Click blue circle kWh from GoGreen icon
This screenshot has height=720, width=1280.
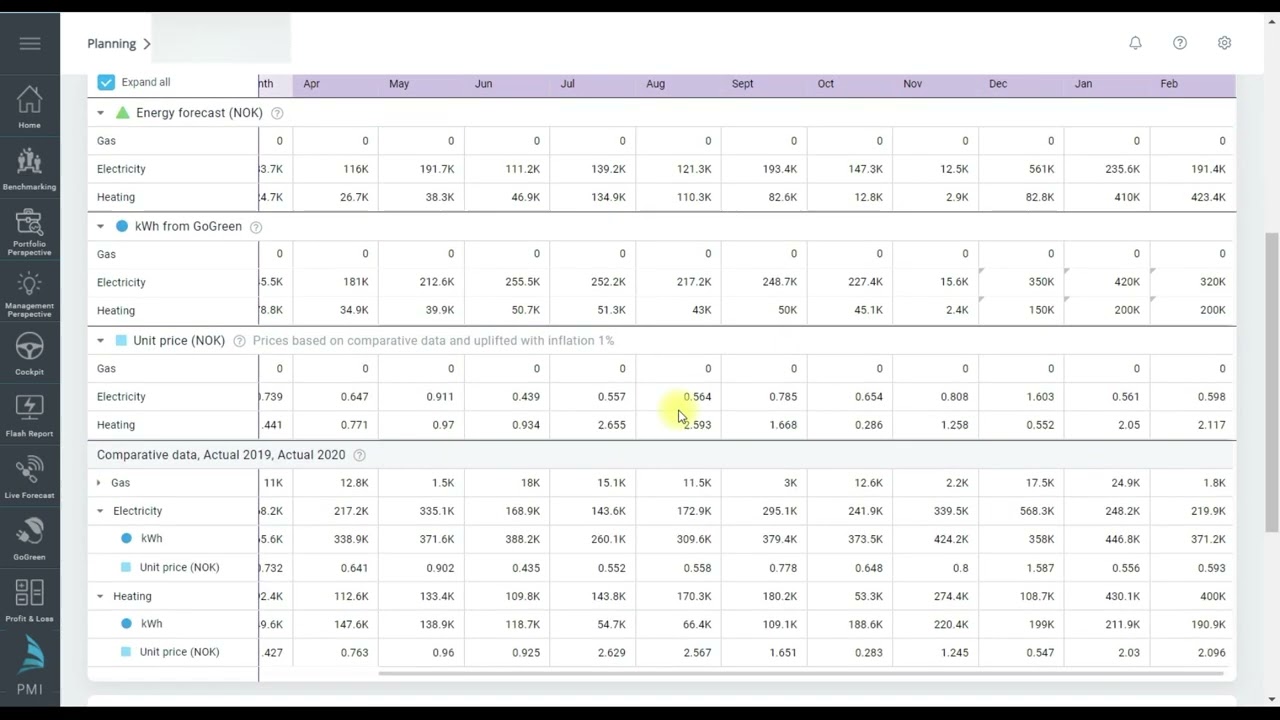tap(122, 226)
